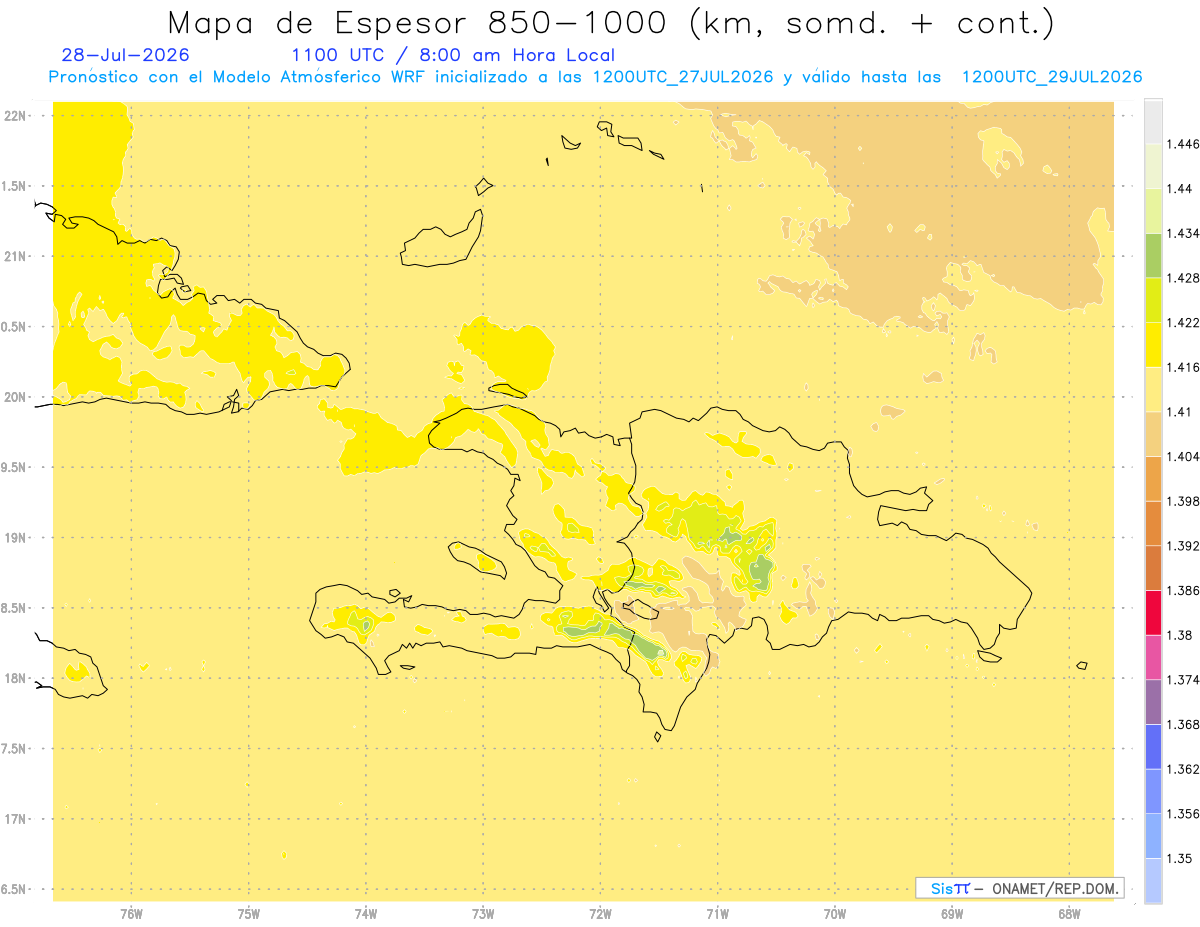Click the colorbar value 1.416

click(1182, 367)
